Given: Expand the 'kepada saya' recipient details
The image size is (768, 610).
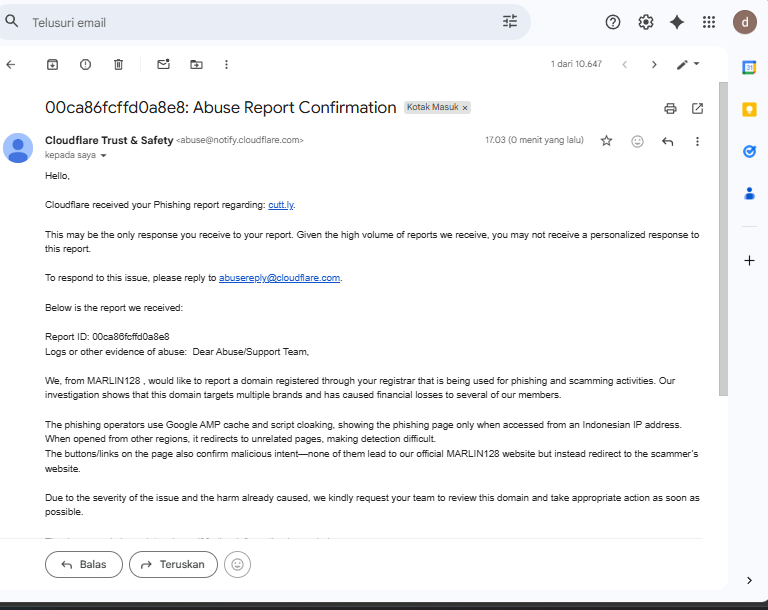Looking at the screenshot, I should (x=103, y=155).
